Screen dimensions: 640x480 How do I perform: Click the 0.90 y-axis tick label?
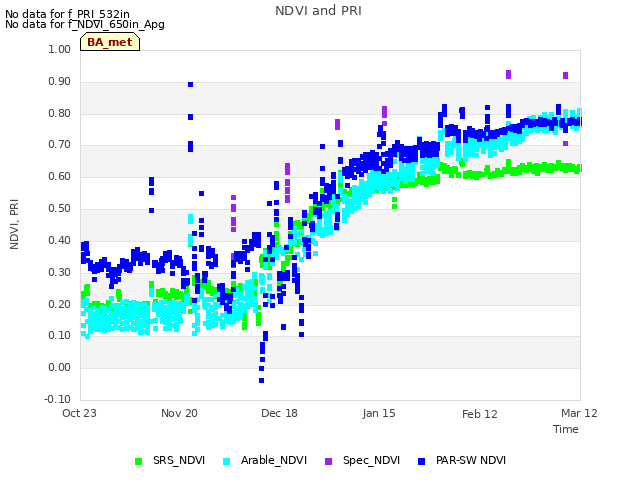point(59,81)
